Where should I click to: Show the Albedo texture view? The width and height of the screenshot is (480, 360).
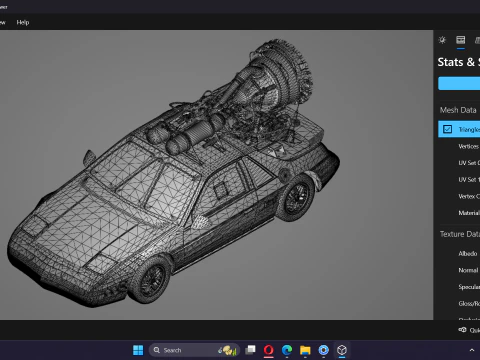pyautogui.click(x=468, y=254)
